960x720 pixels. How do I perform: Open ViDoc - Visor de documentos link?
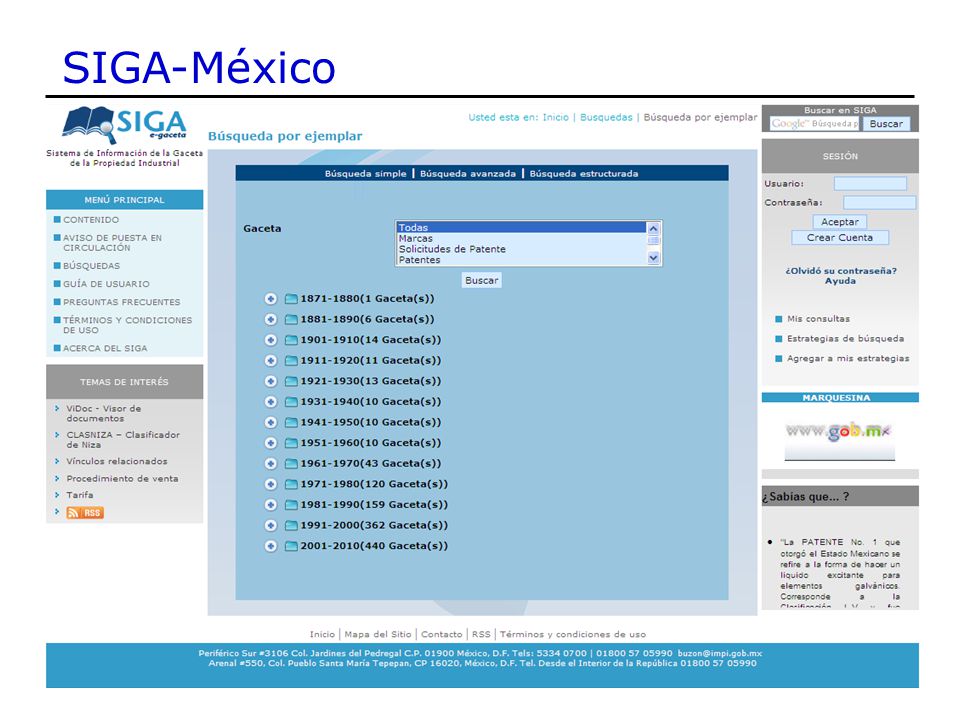pos(103,413)
